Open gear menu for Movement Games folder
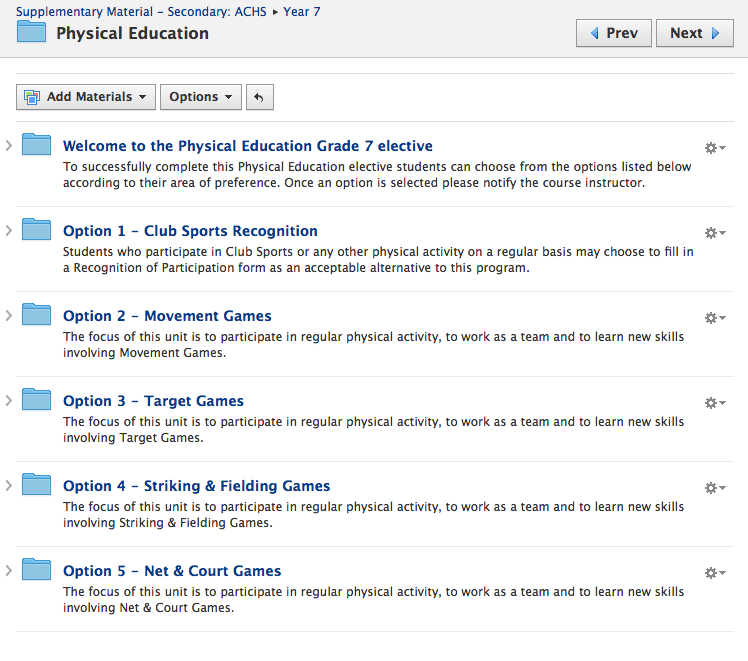 [x=715, y=318]
